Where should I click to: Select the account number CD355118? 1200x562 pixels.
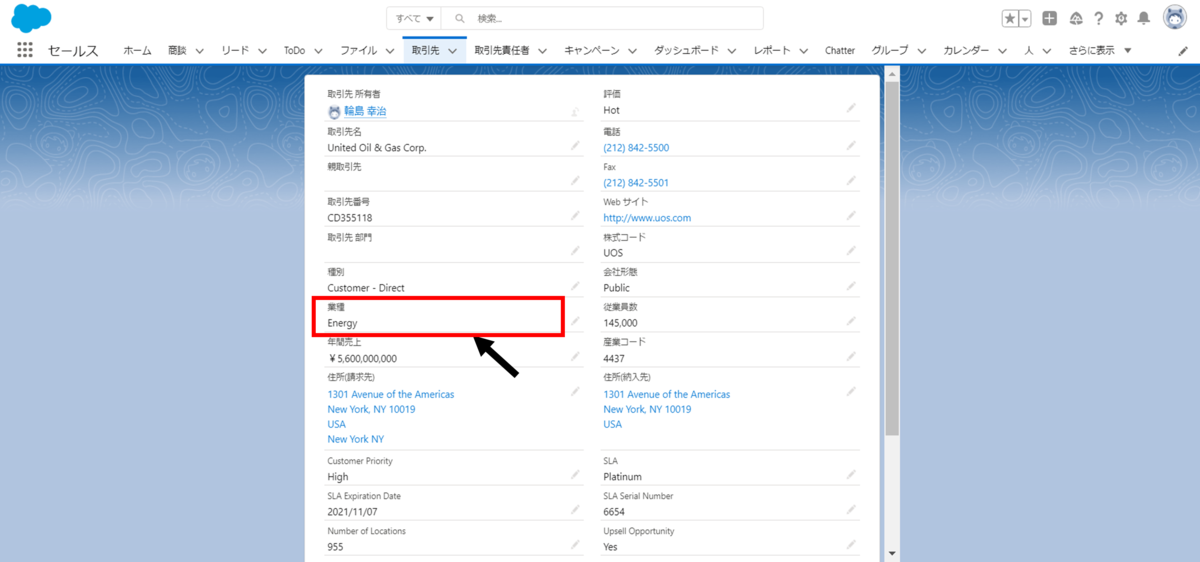tap(350, 218)
